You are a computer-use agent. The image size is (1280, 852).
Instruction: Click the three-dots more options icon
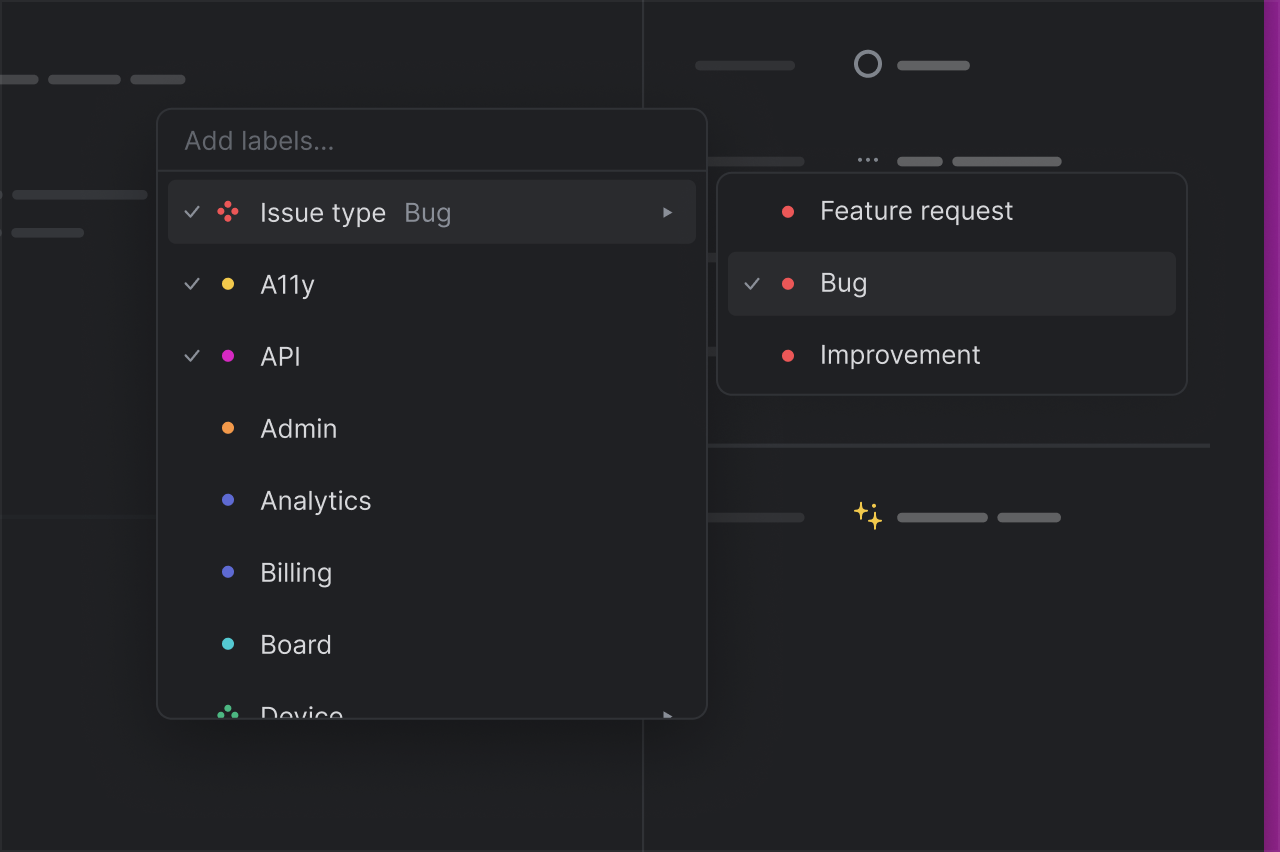coord(868,160)
